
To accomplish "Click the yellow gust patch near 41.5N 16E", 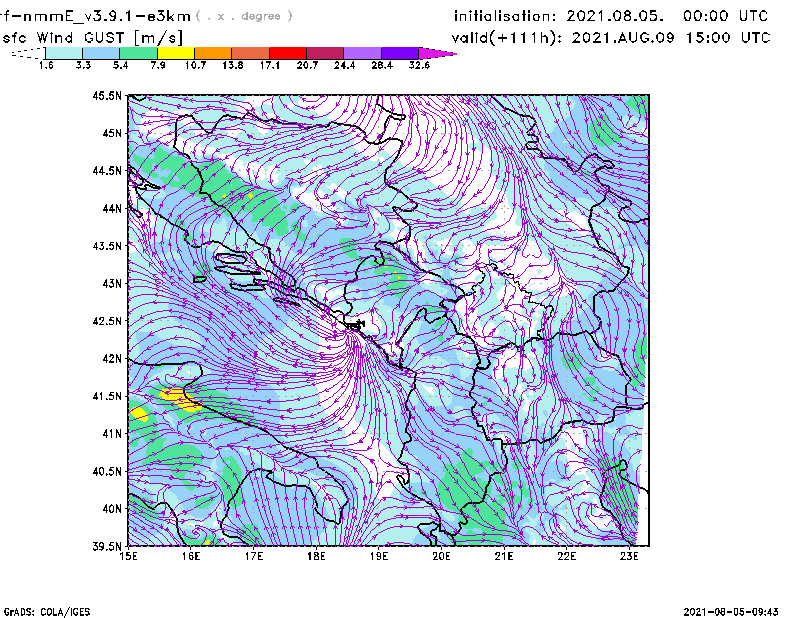I will pos(180,400).
